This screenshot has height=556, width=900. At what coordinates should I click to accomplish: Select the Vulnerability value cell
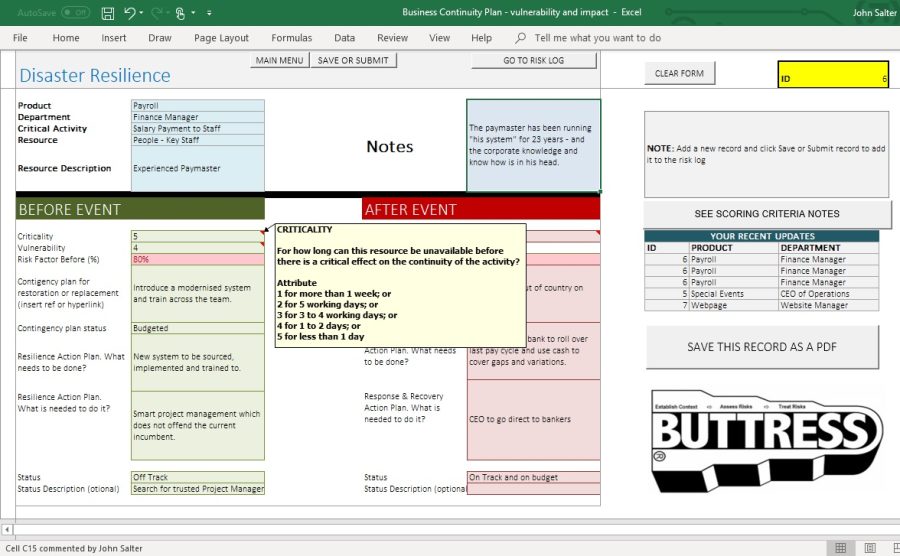197,248
